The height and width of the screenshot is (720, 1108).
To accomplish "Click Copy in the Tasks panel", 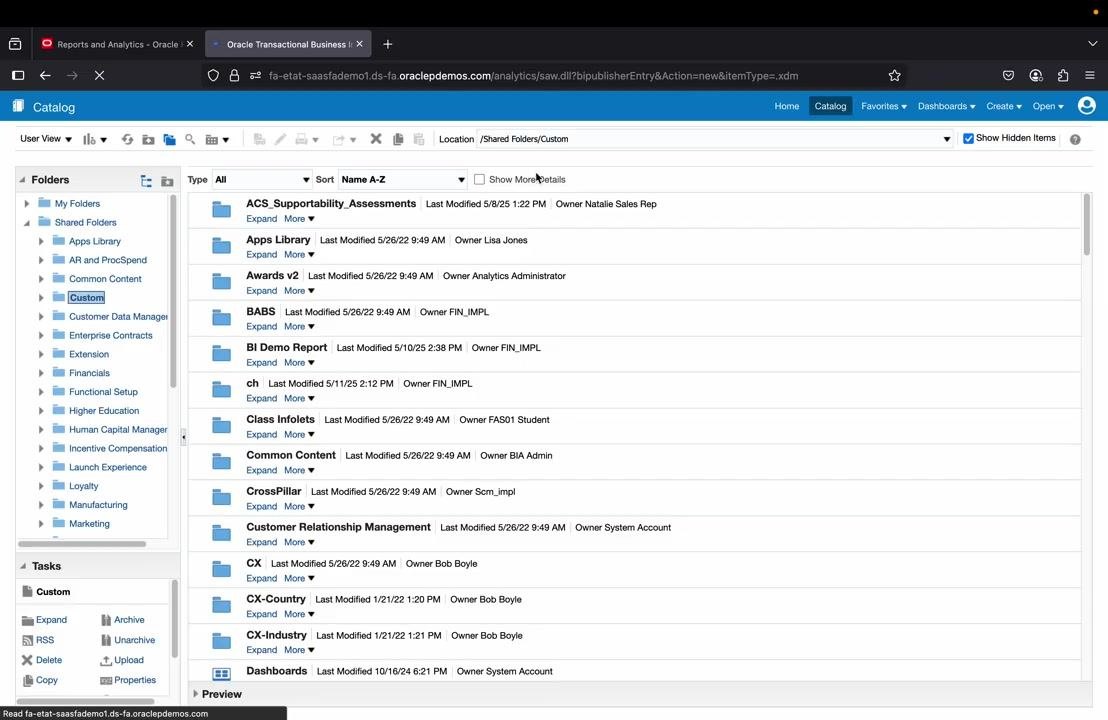I will coord(40,680).
